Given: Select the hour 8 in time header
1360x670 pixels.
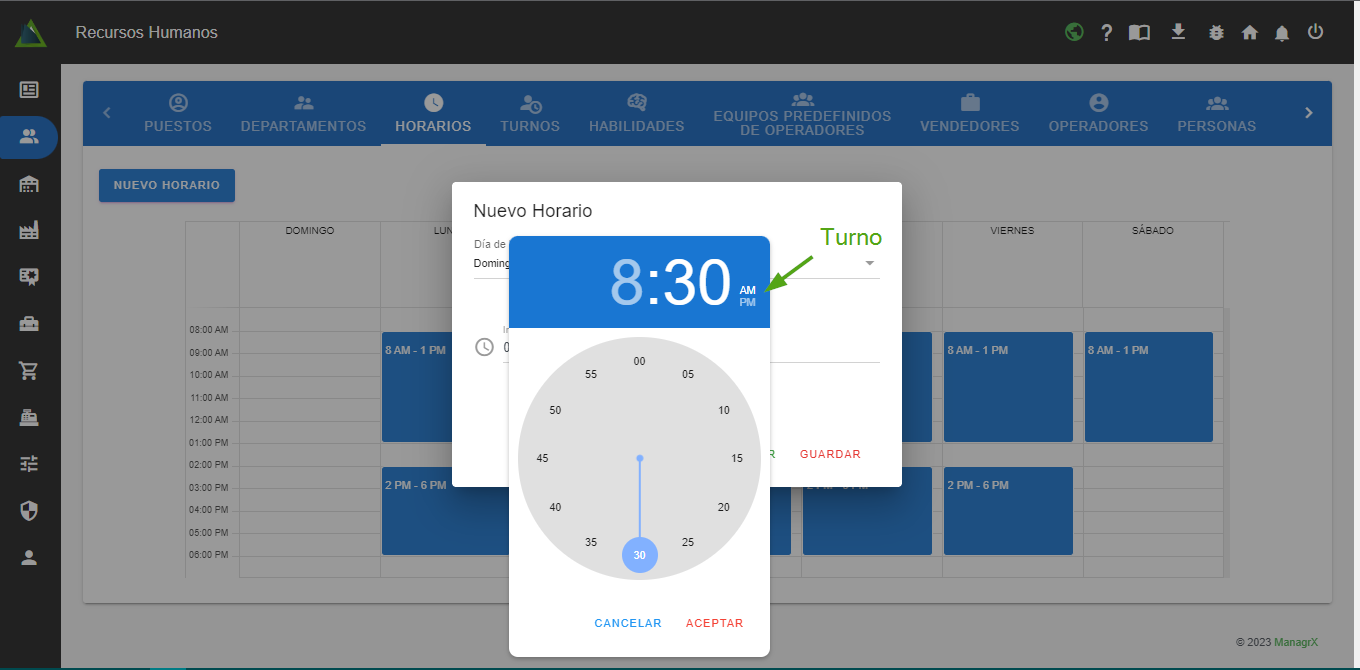Looking at the screenshot, I should pos(626,284).
